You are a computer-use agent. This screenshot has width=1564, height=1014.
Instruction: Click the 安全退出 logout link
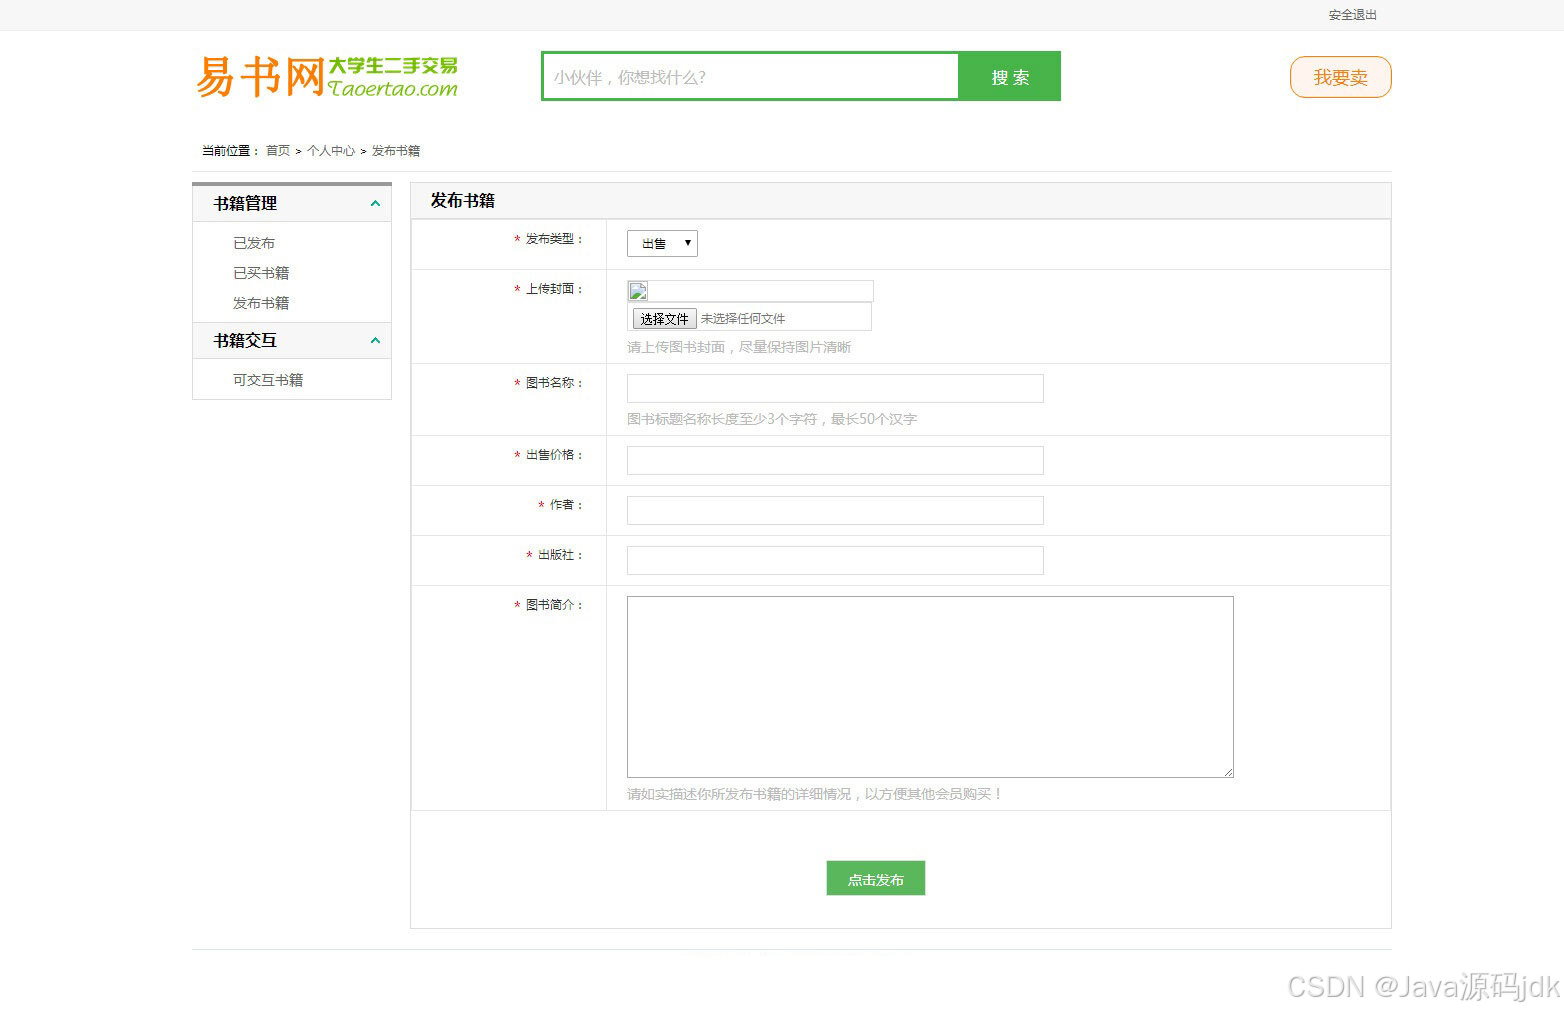tap(1352, 15)
